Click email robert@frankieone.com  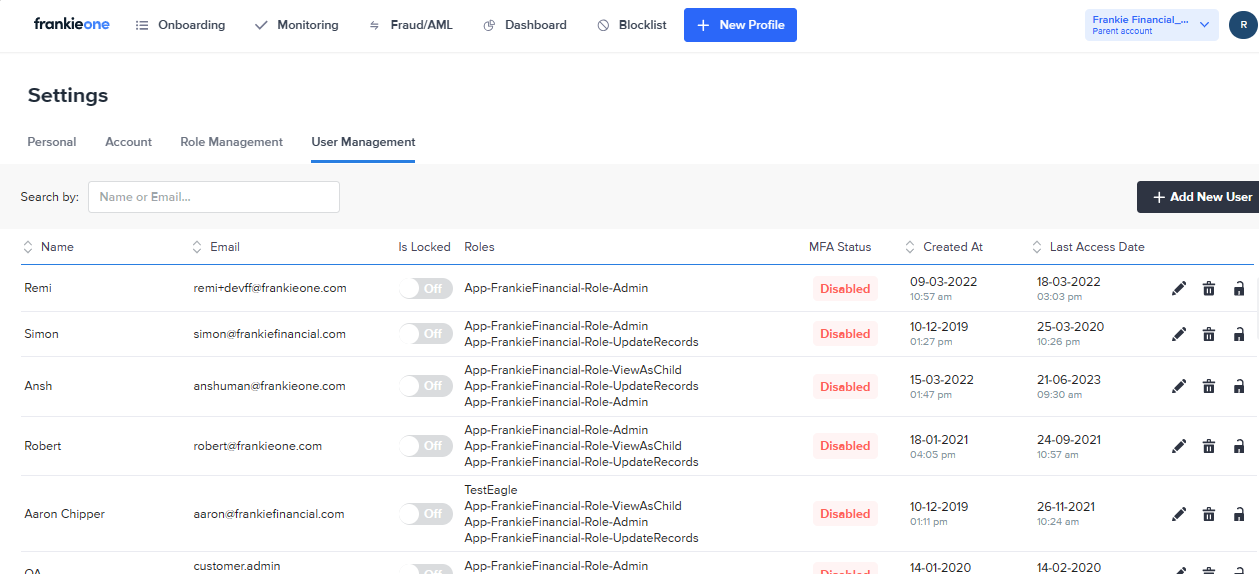pyautogui.click(x=258, y=446)
